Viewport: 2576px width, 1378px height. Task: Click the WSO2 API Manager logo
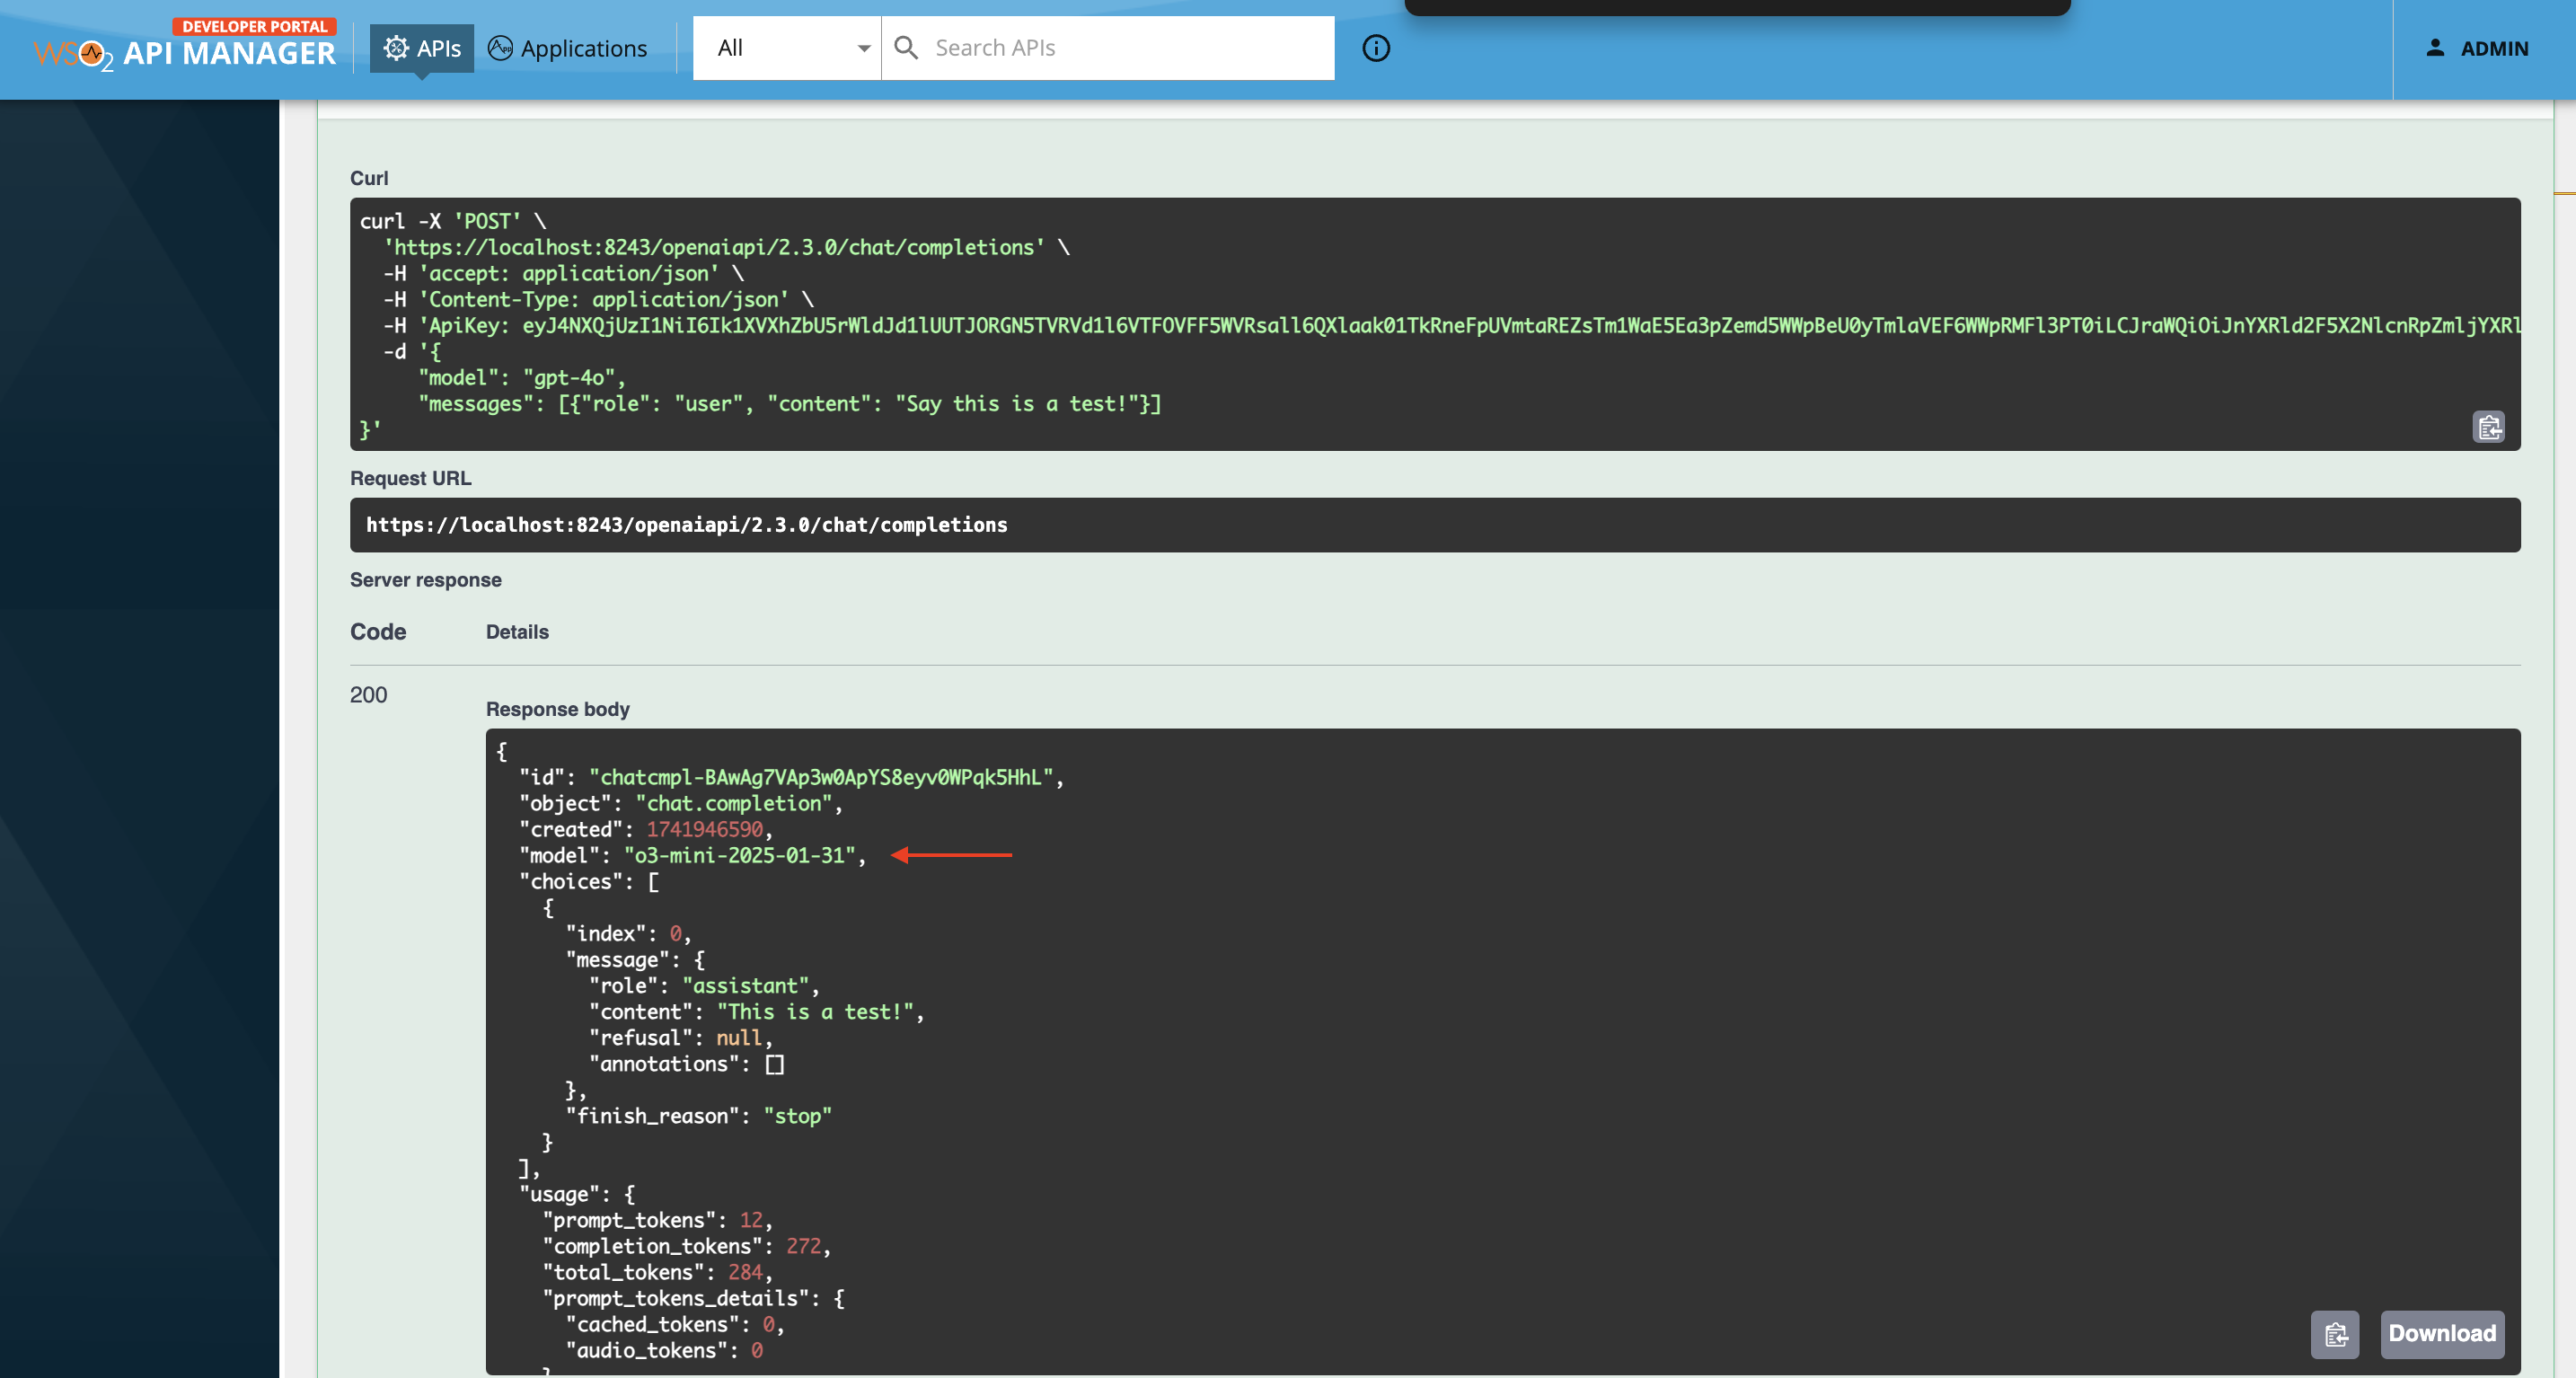point(184,45)
